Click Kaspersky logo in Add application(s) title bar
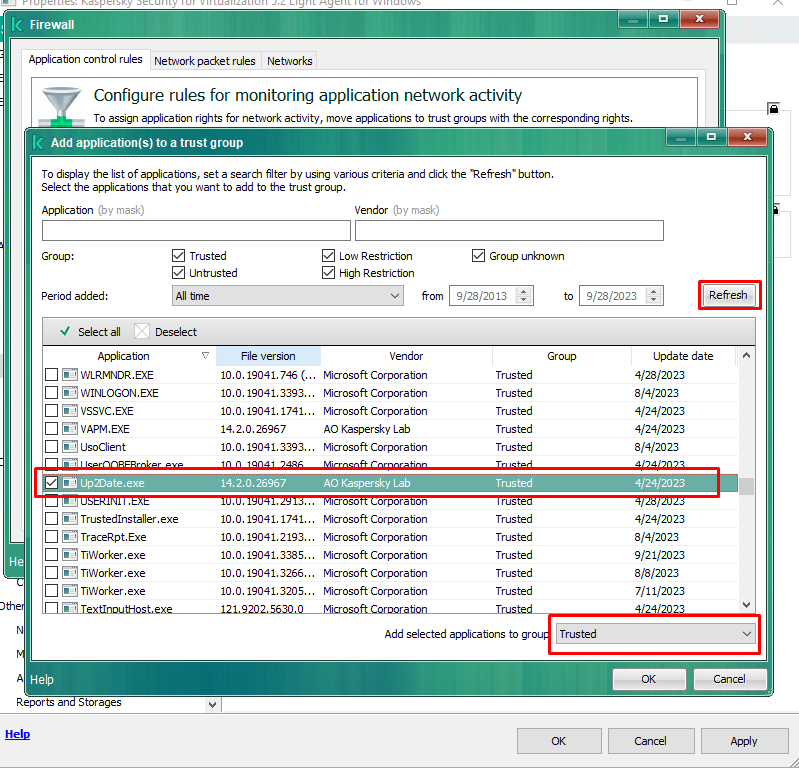 tap(38, 142)
